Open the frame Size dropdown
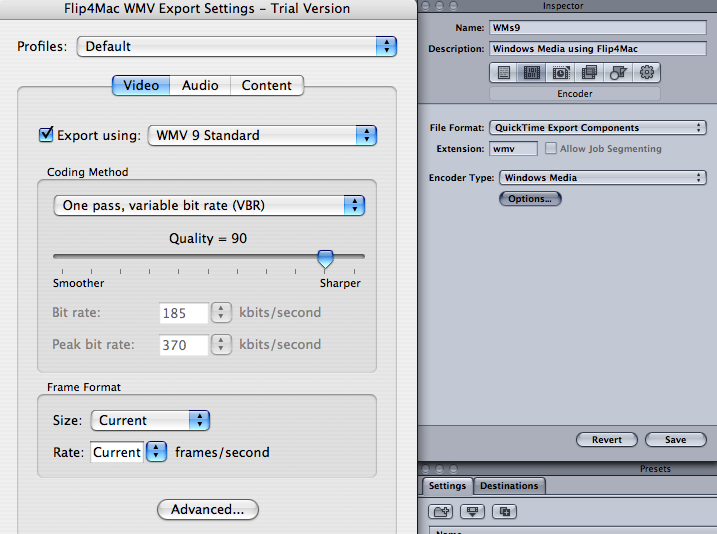This screenshot has width=717, height=534. (150, 420)
